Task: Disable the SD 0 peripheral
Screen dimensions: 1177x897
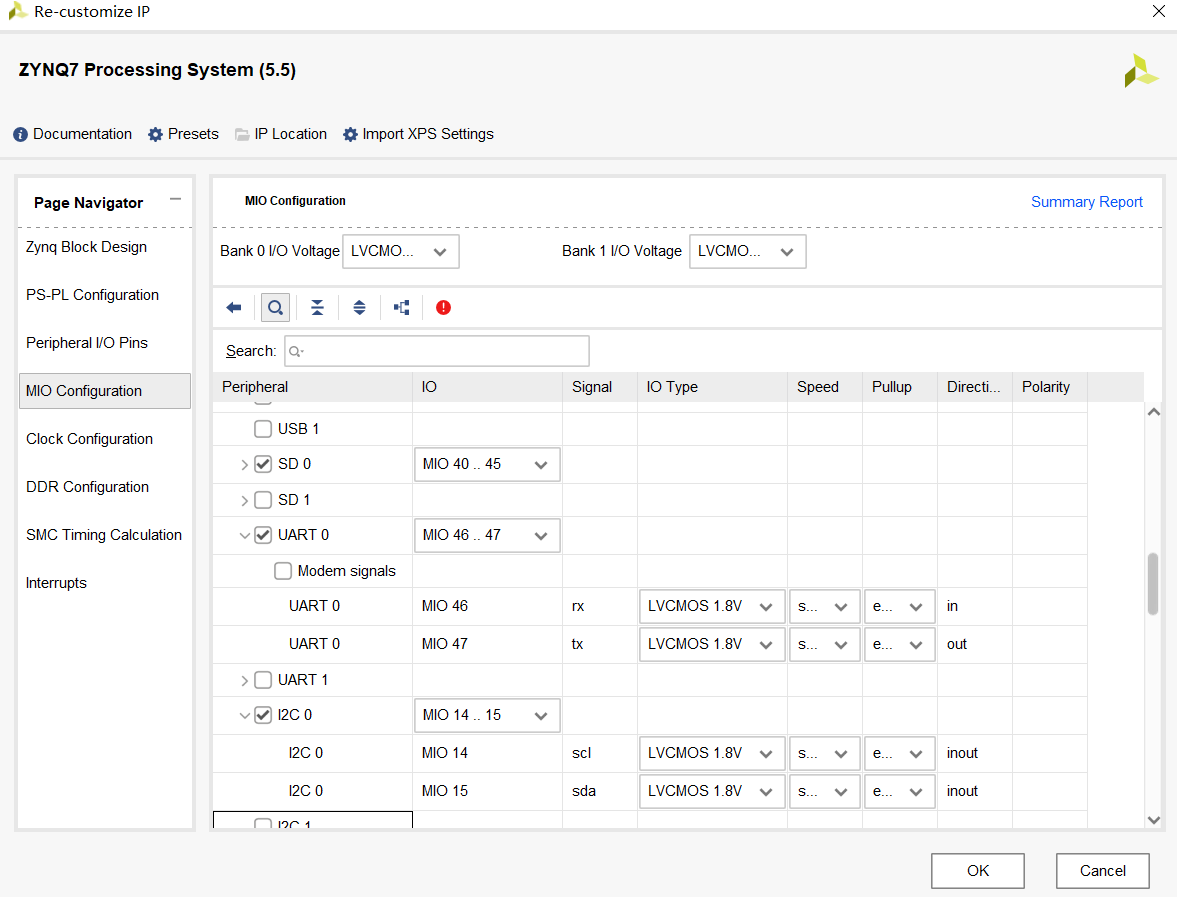Action: (262, 463)
